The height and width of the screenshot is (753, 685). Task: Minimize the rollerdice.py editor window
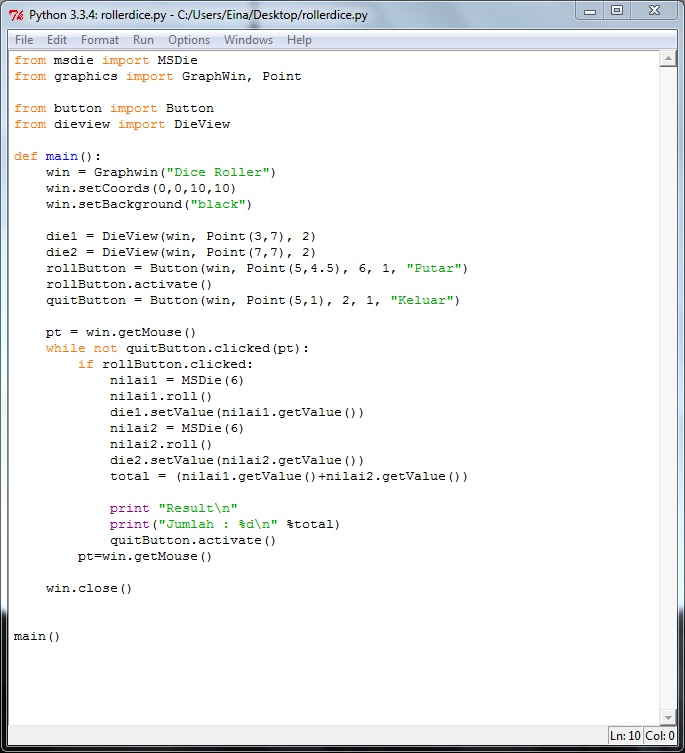(592, 11)
